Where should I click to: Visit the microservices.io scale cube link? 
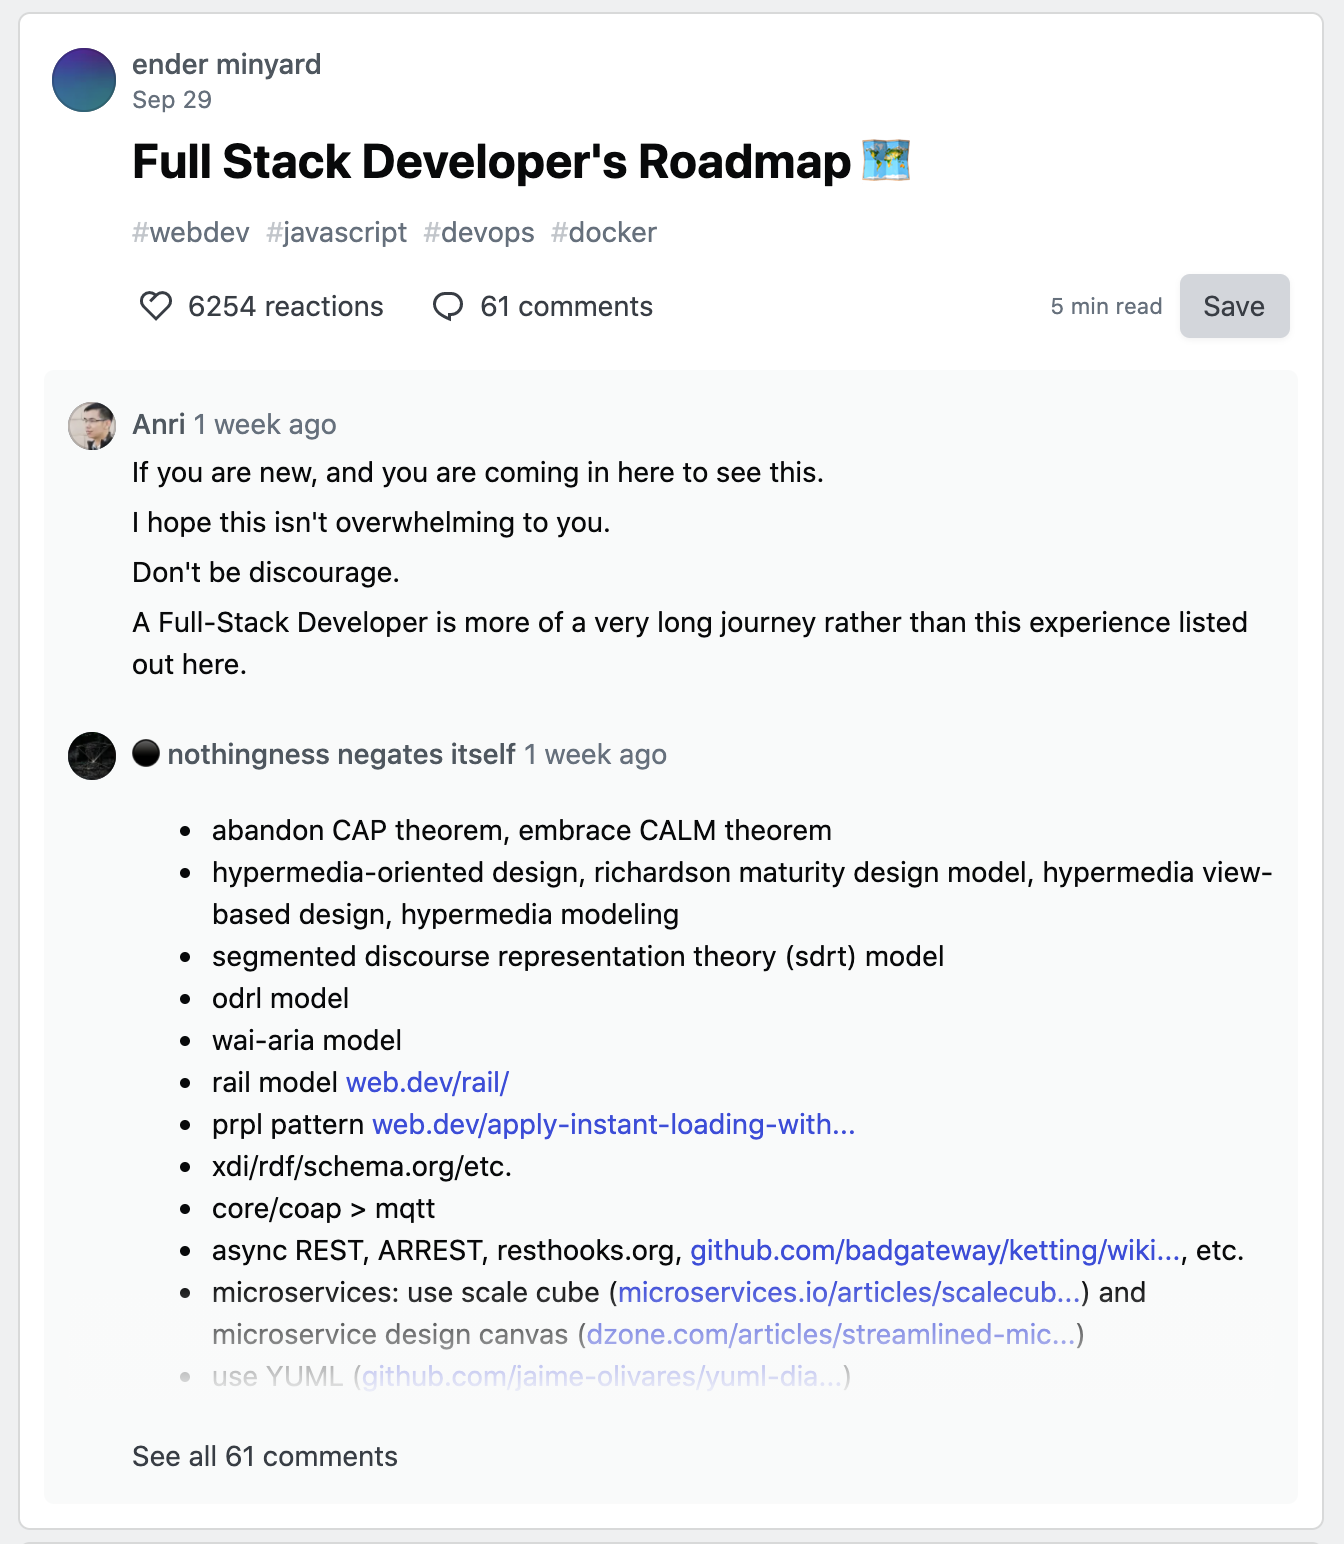849,1293
